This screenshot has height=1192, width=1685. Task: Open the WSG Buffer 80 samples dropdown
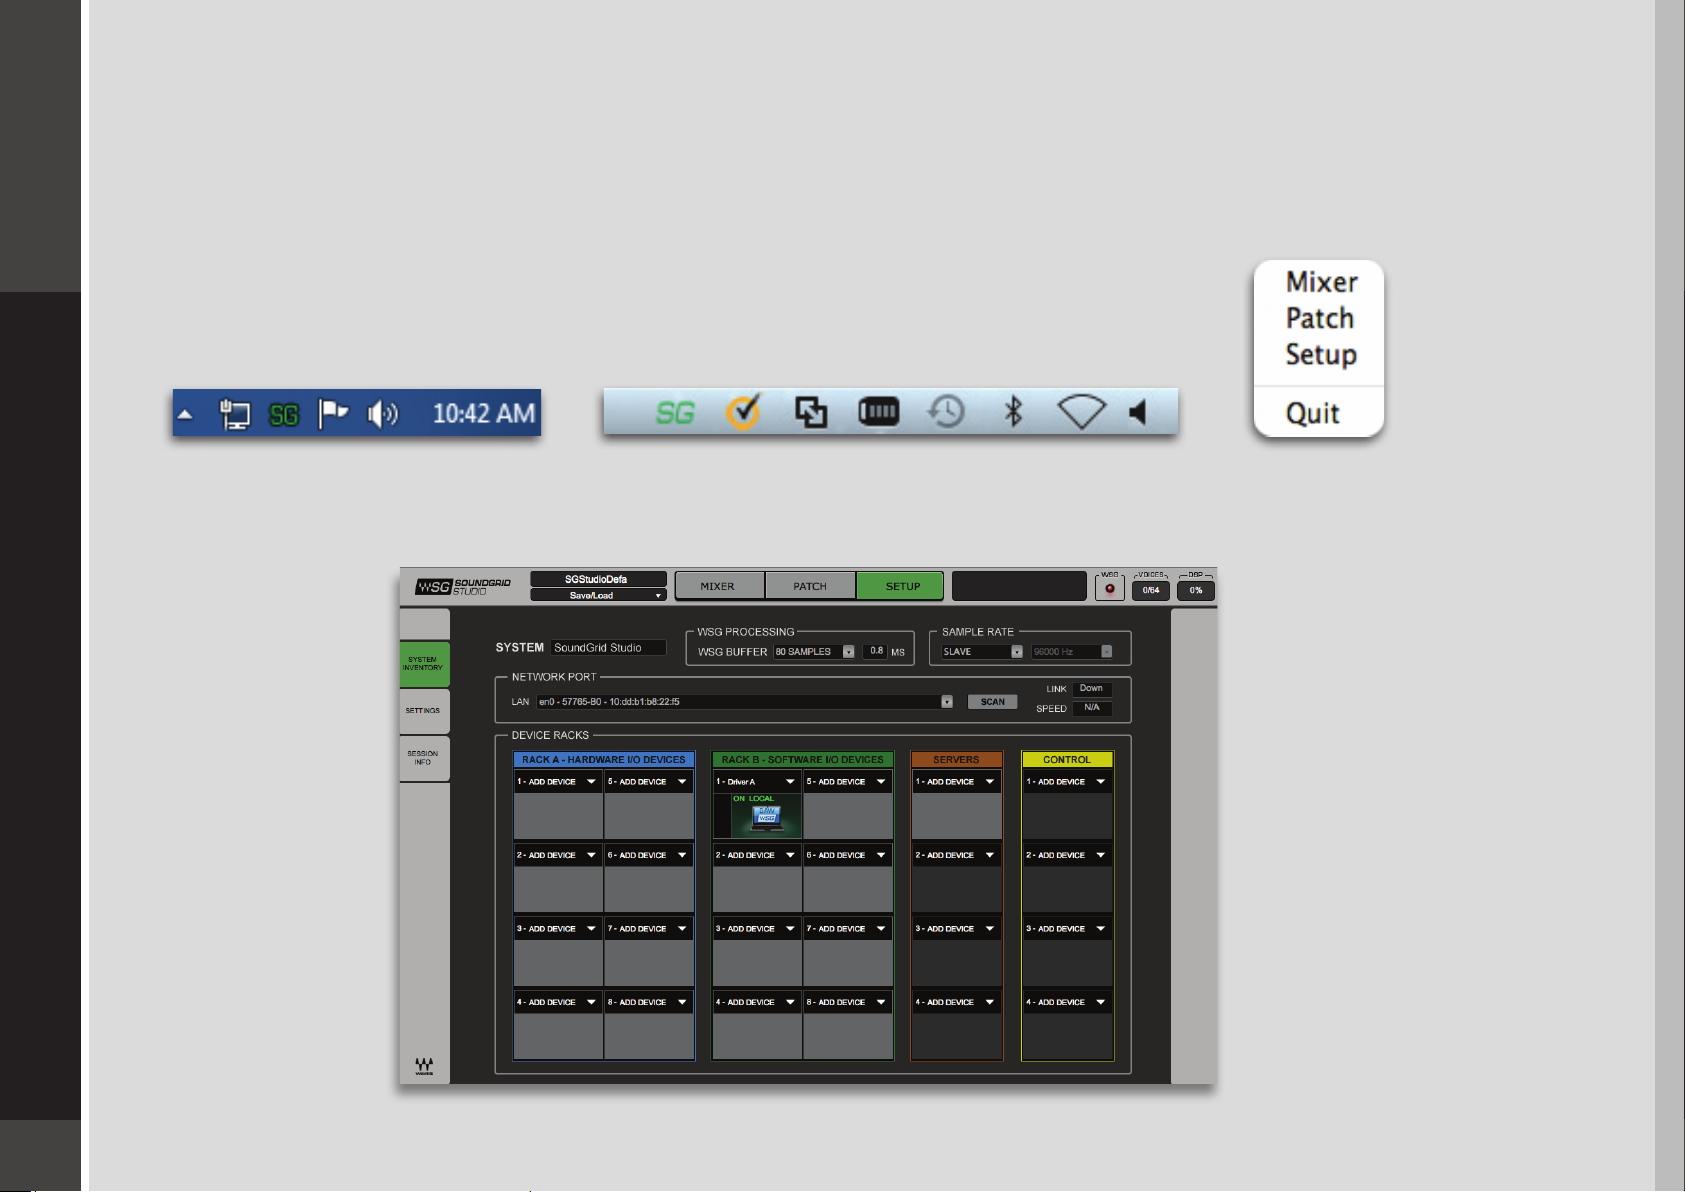coord(814,652)
